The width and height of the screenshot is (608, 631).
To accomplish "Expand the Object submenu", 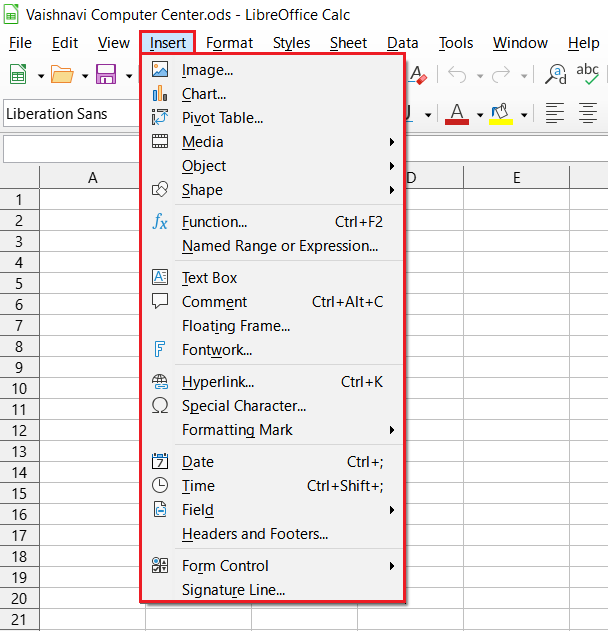I will [272, 166].
